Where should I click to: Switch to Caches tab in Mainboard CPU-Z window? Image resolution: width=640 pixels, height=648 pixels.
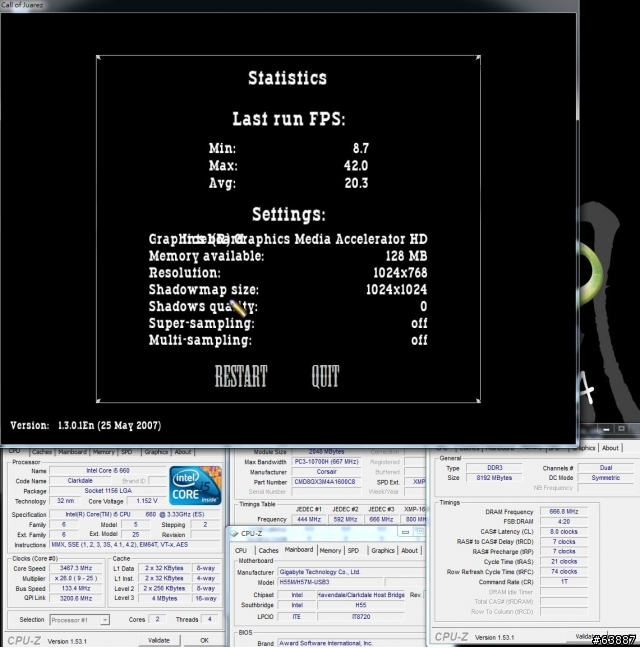coord(269,550)
